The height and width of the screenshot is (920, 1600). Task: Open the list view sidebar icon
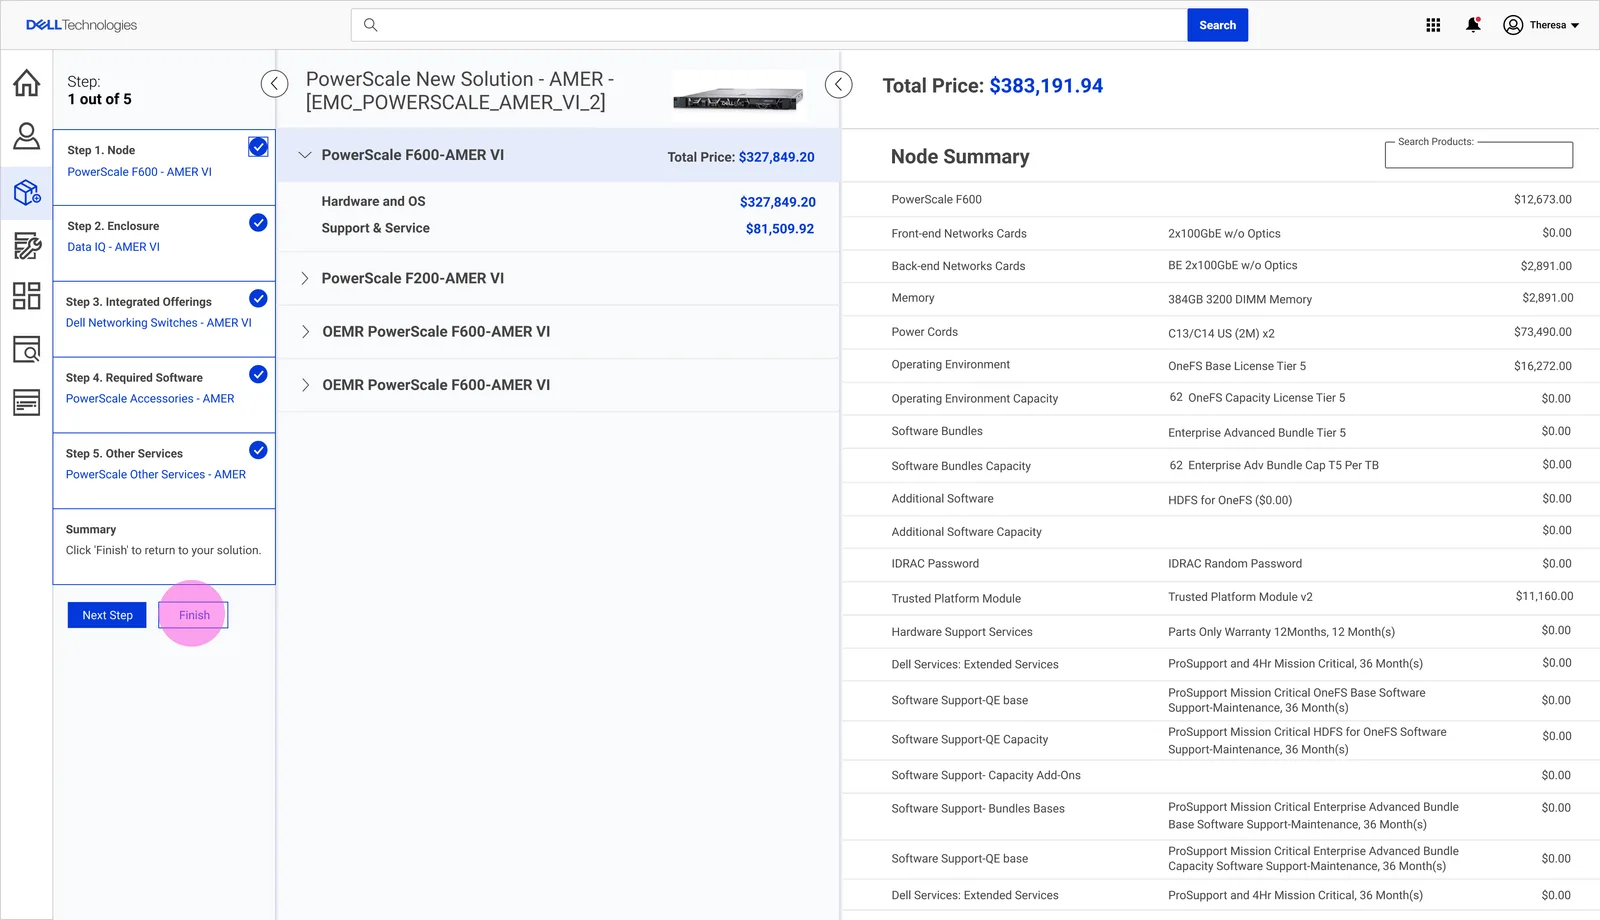27,402
